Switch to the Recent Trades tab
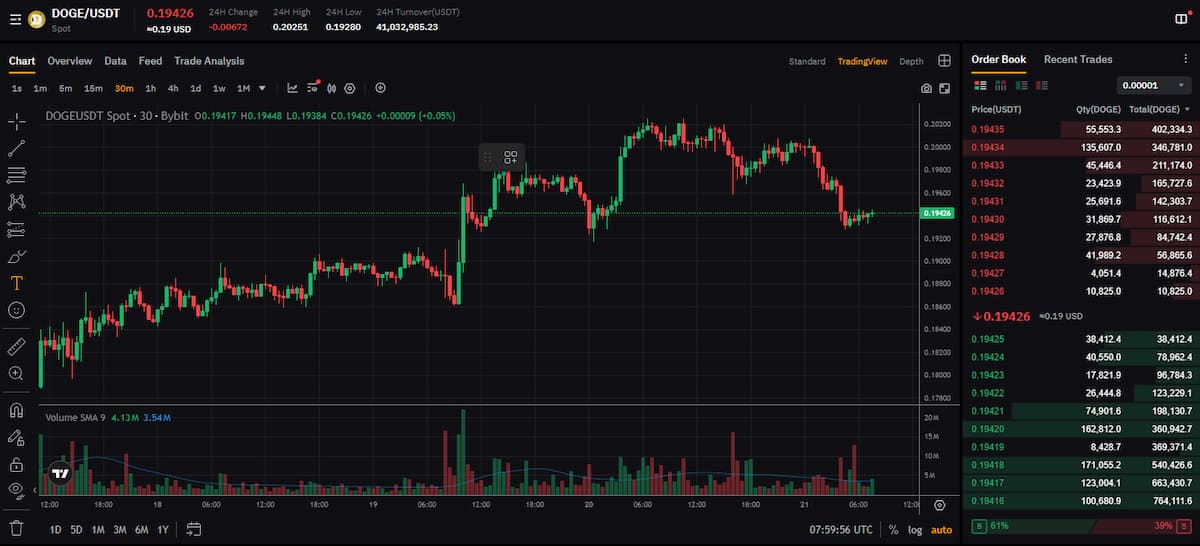Viewport: 1200px width, 546px height. pyautogui.click(x=1077, y=60)
